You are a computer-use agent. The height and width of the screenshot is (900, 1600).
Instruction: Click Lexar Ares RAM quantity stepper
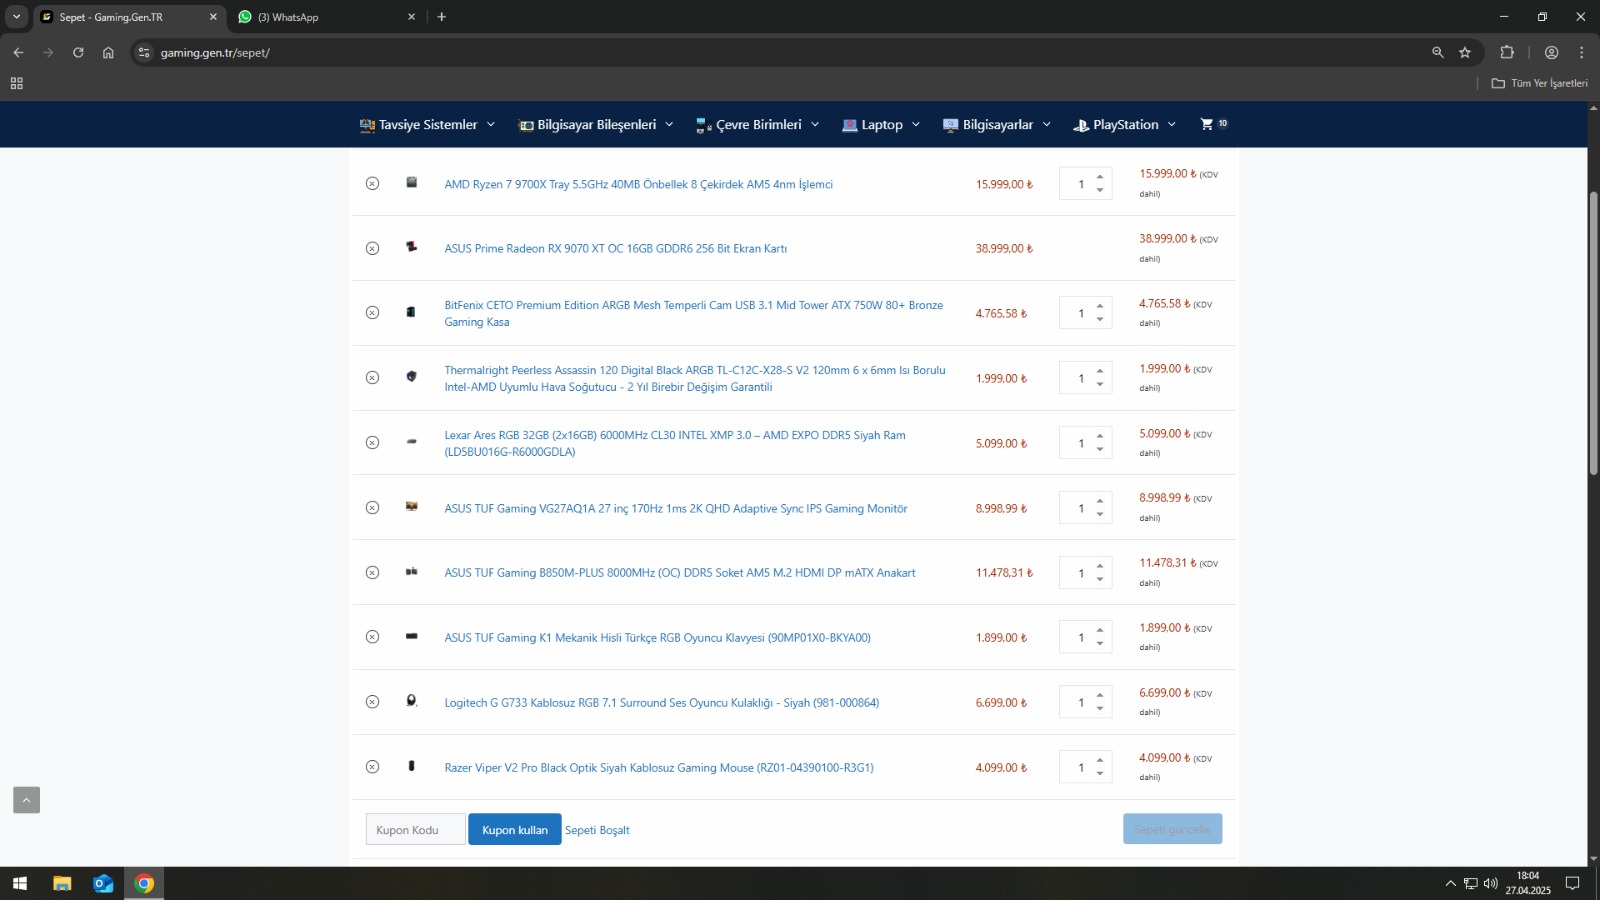pyautogui.click(x=1085, y=443)
